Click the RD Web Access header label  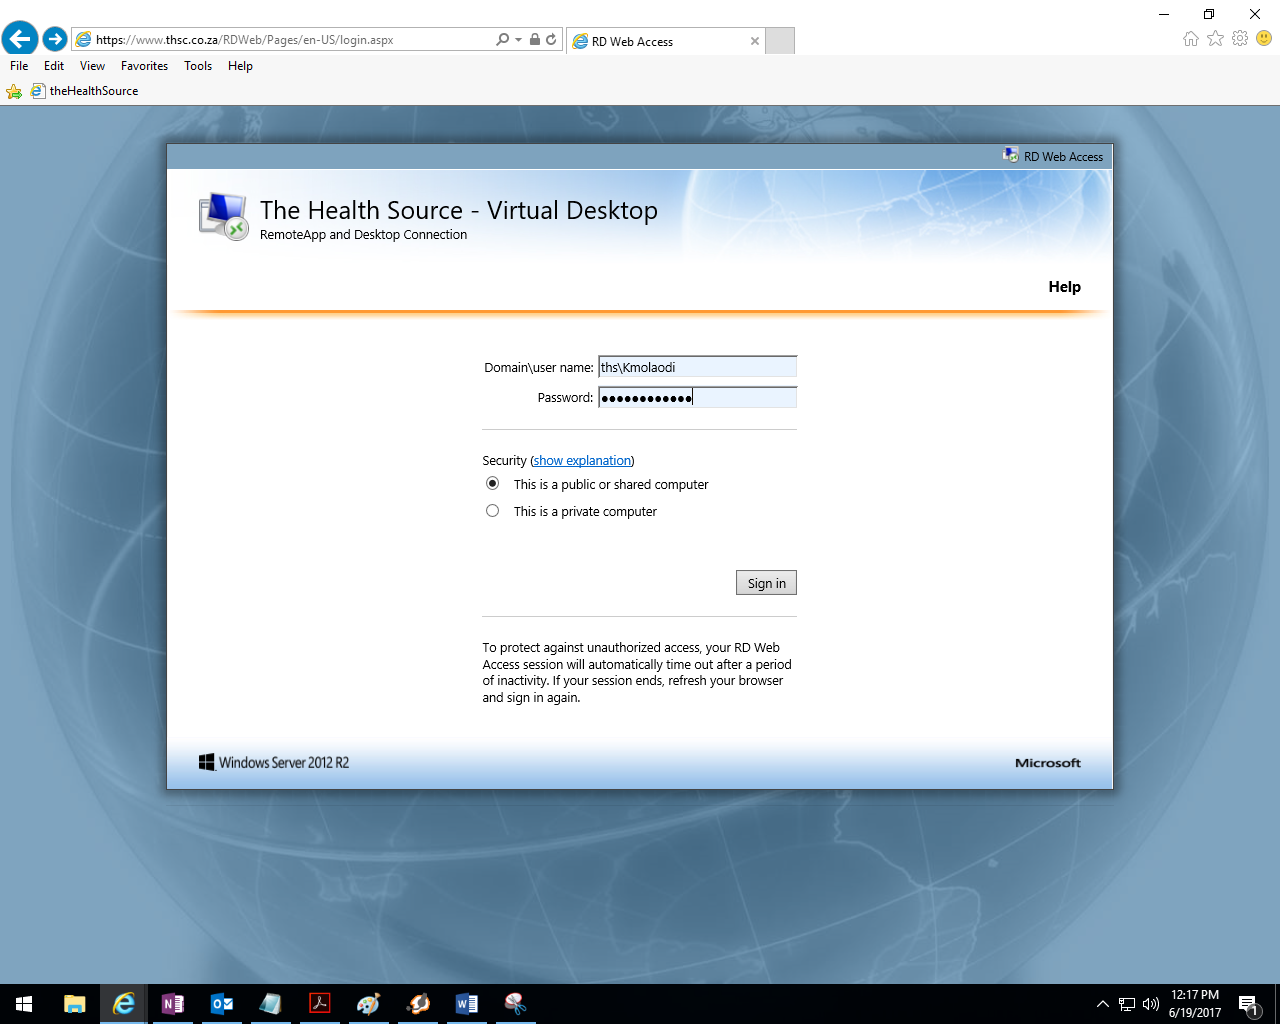(x=1053, y=156)
